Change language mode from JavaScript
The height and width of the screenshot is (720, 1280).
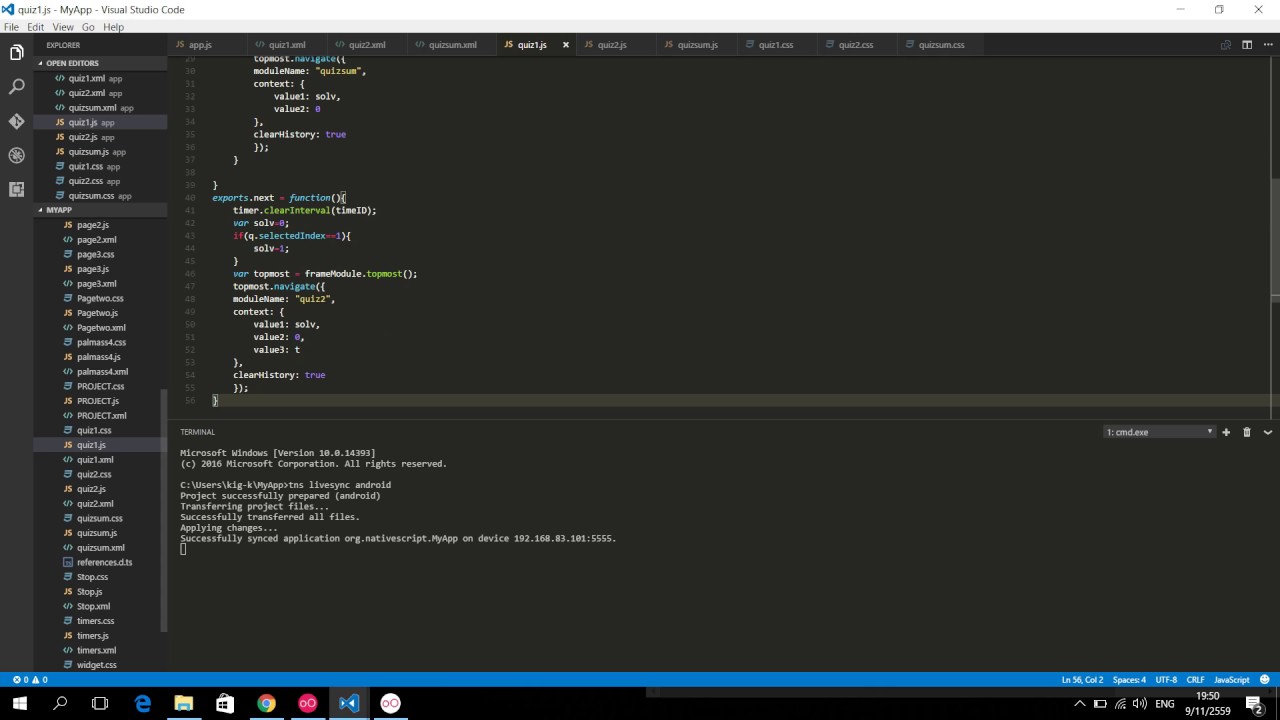click(1231, 680)
